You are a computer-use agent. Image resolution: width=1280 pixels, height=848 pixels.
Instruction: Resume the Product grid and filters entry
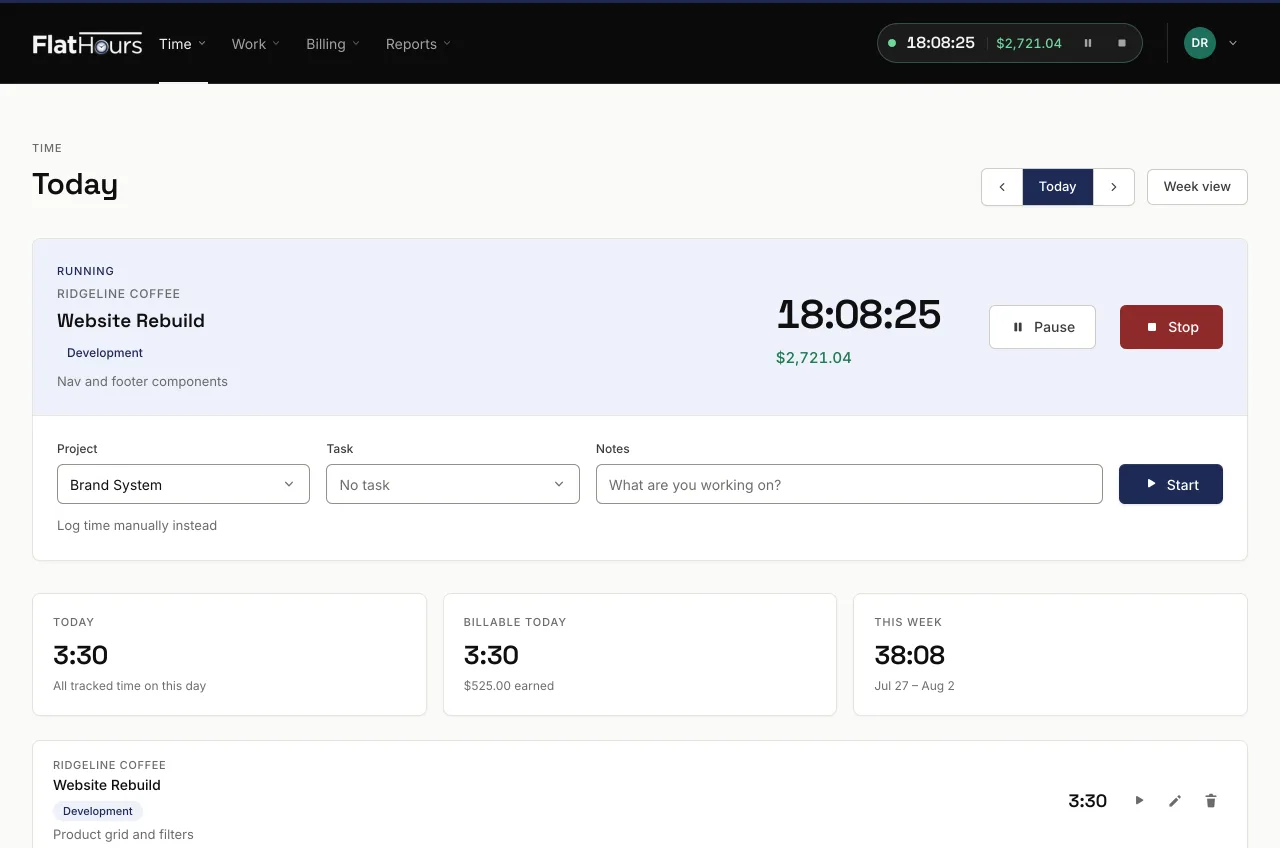(x=1139, y=800)
